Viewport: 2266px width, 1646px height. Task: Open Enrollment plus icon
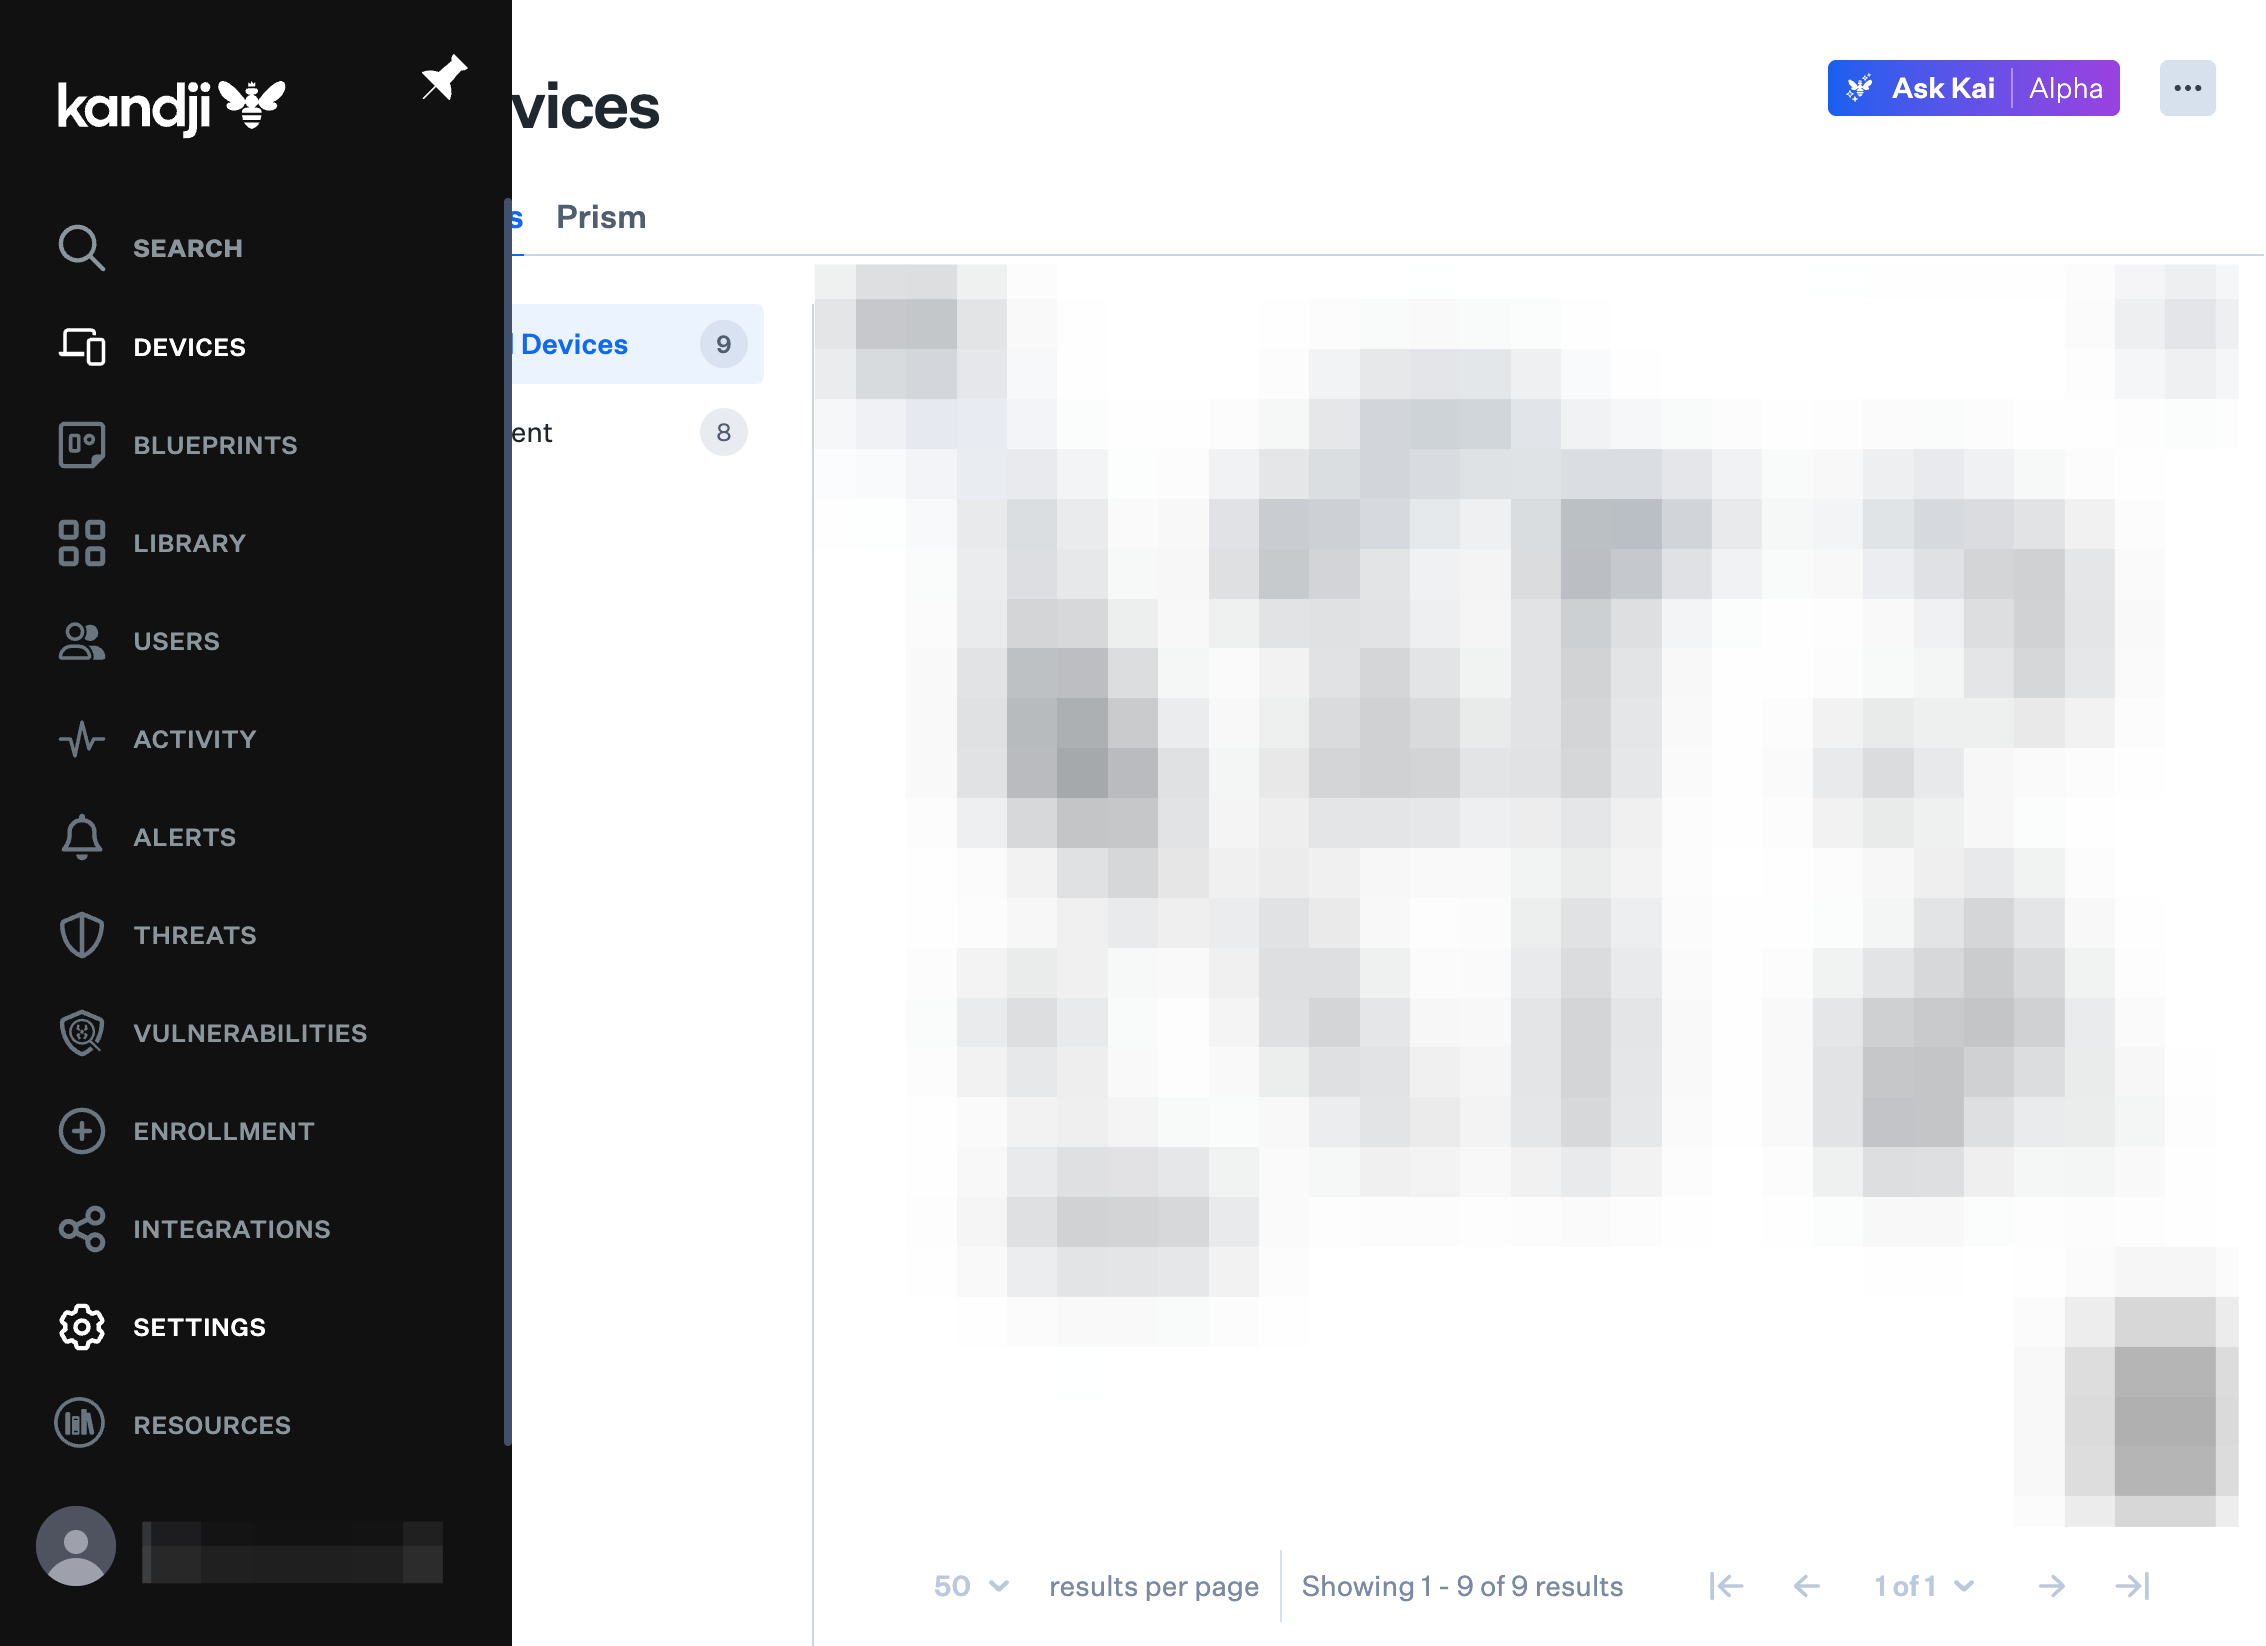pyautogui.click(x=81, y=1131)
